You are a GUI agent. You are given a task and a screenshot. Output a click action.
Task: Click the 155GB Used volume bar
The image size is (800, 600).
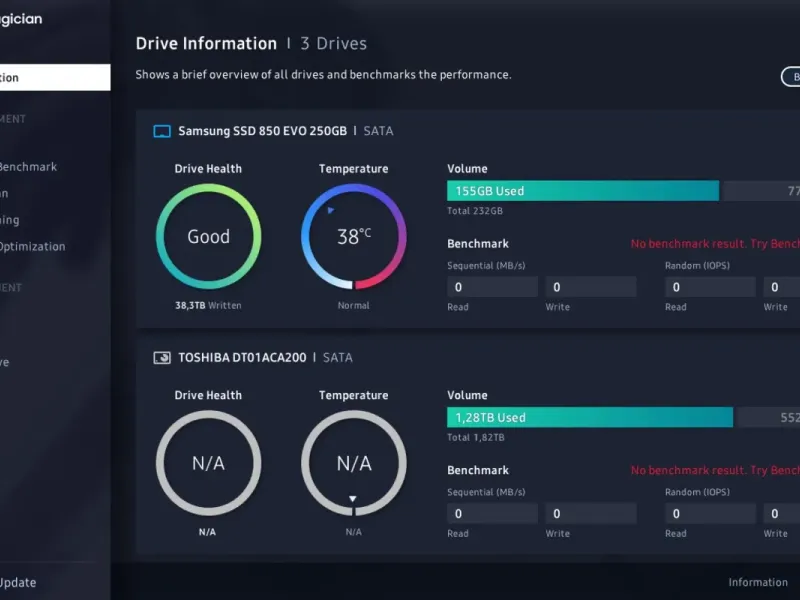583,191
